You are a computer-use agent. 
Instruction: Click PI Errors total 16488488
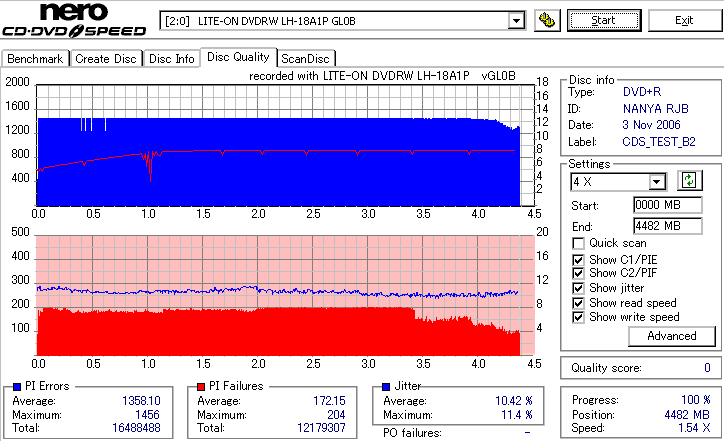[136, 428]
